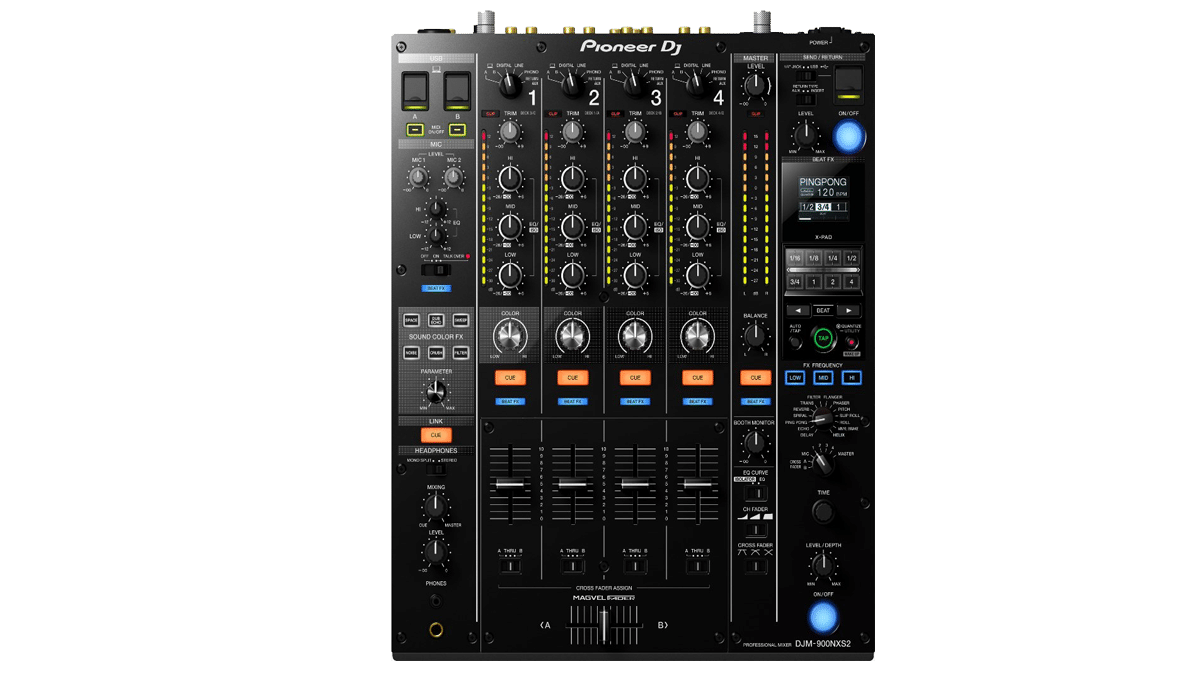1200x675 pixels.
Task: Tap the 1/4 X-PAD beat button
Action: 833,258
